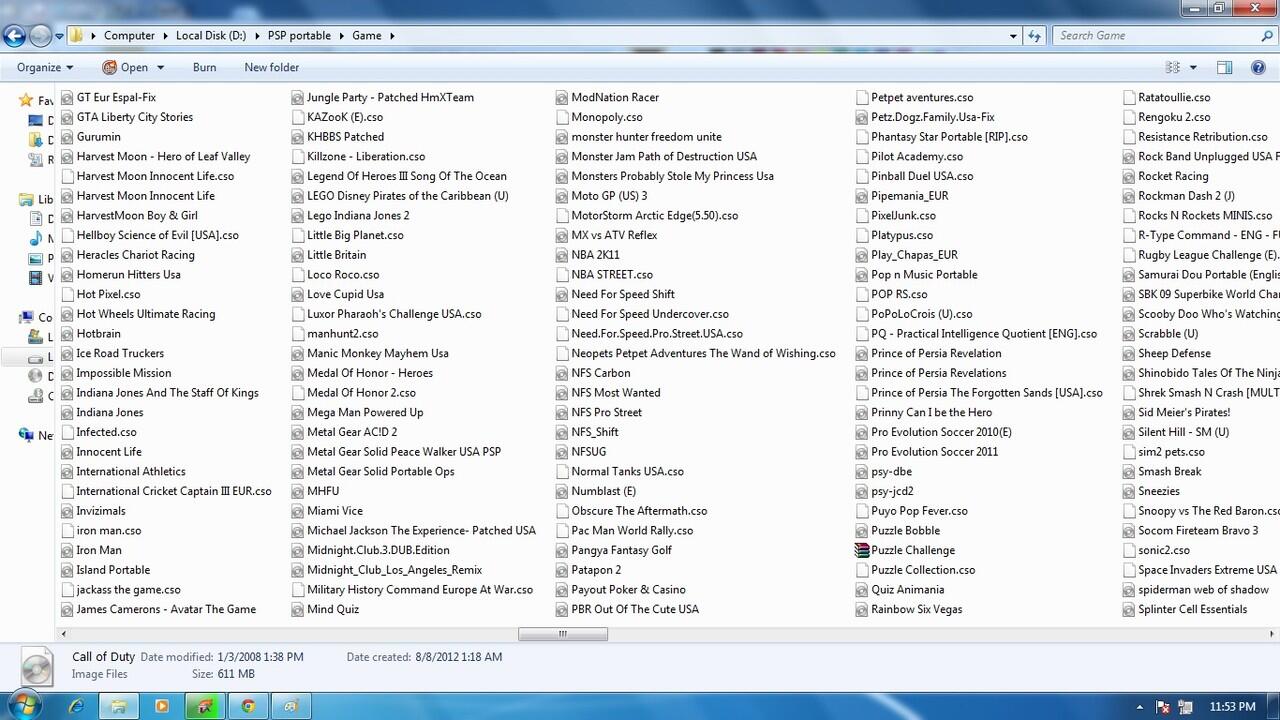Click the Open toolbar button

[125, 67]
